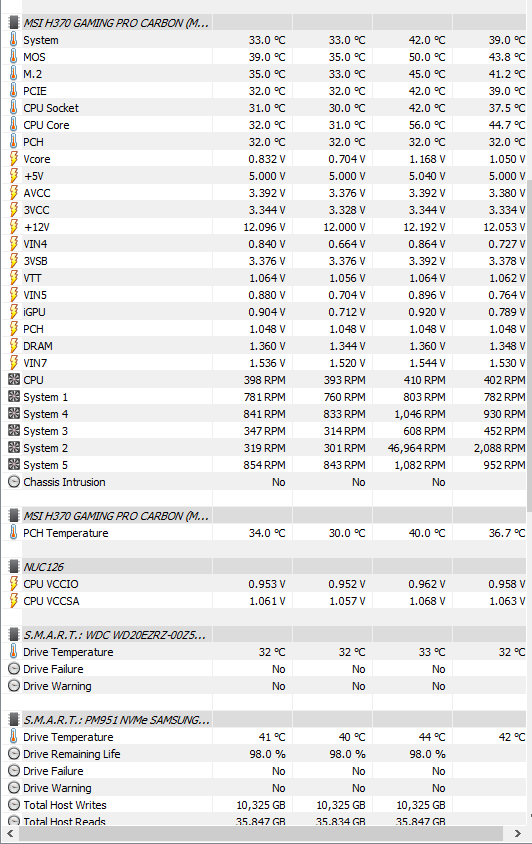
Task: Click the thermometer icon next to CPU Socket
Action: (x=13, y=108)
